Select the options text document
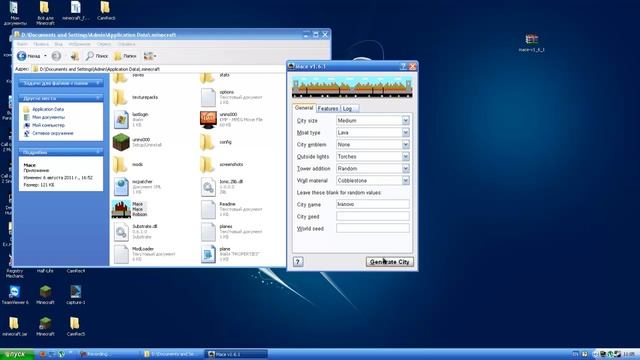This screenshot has height=360, width=640. click(x=231, y=97)
